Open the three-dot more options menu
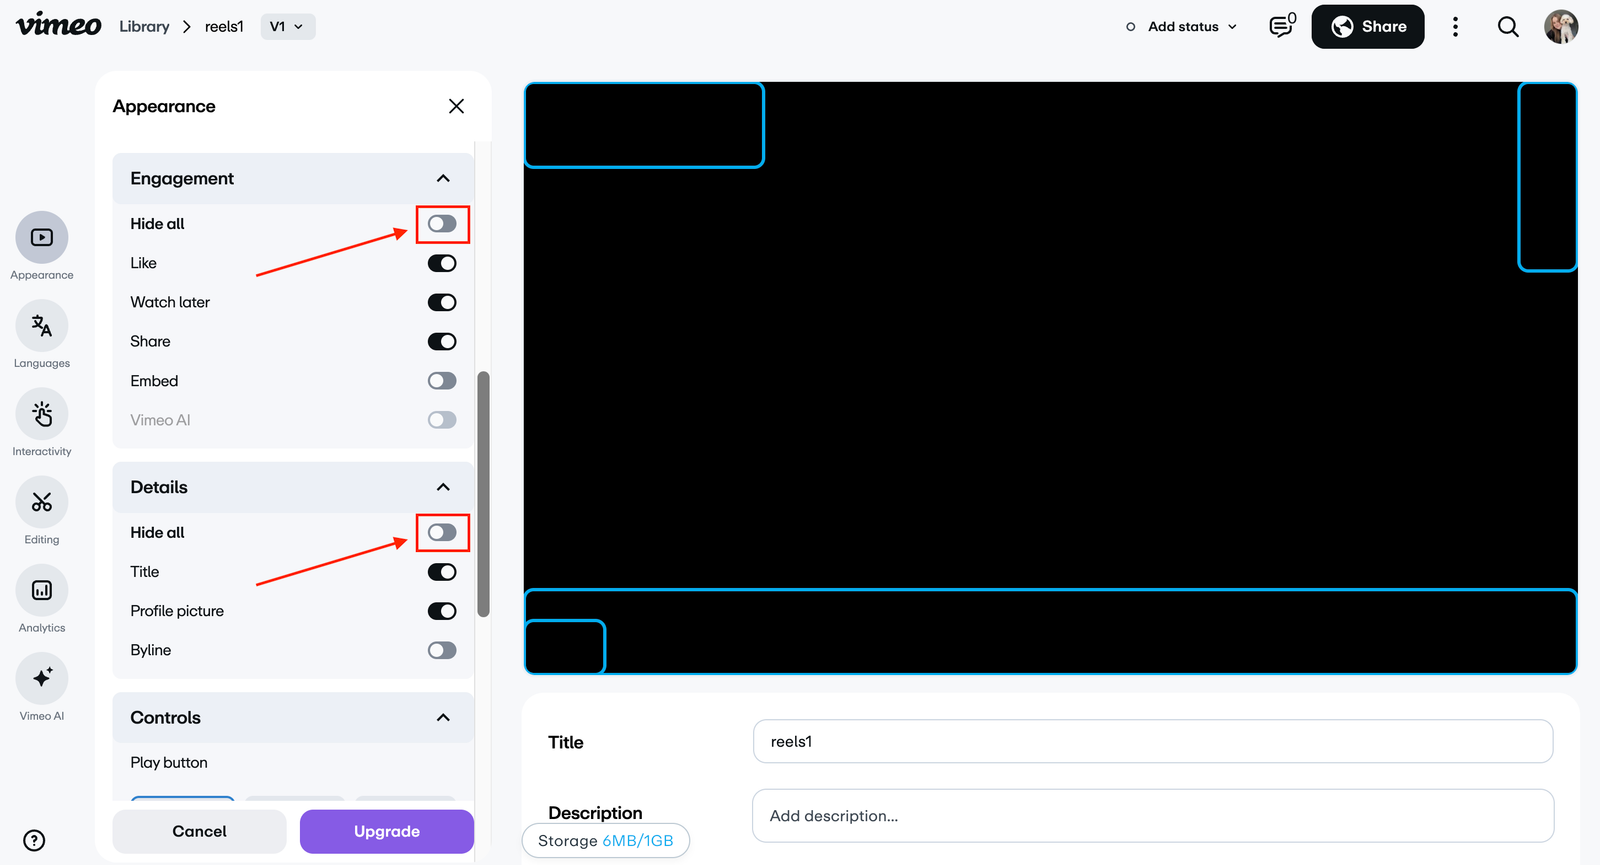 point(1455,27)
